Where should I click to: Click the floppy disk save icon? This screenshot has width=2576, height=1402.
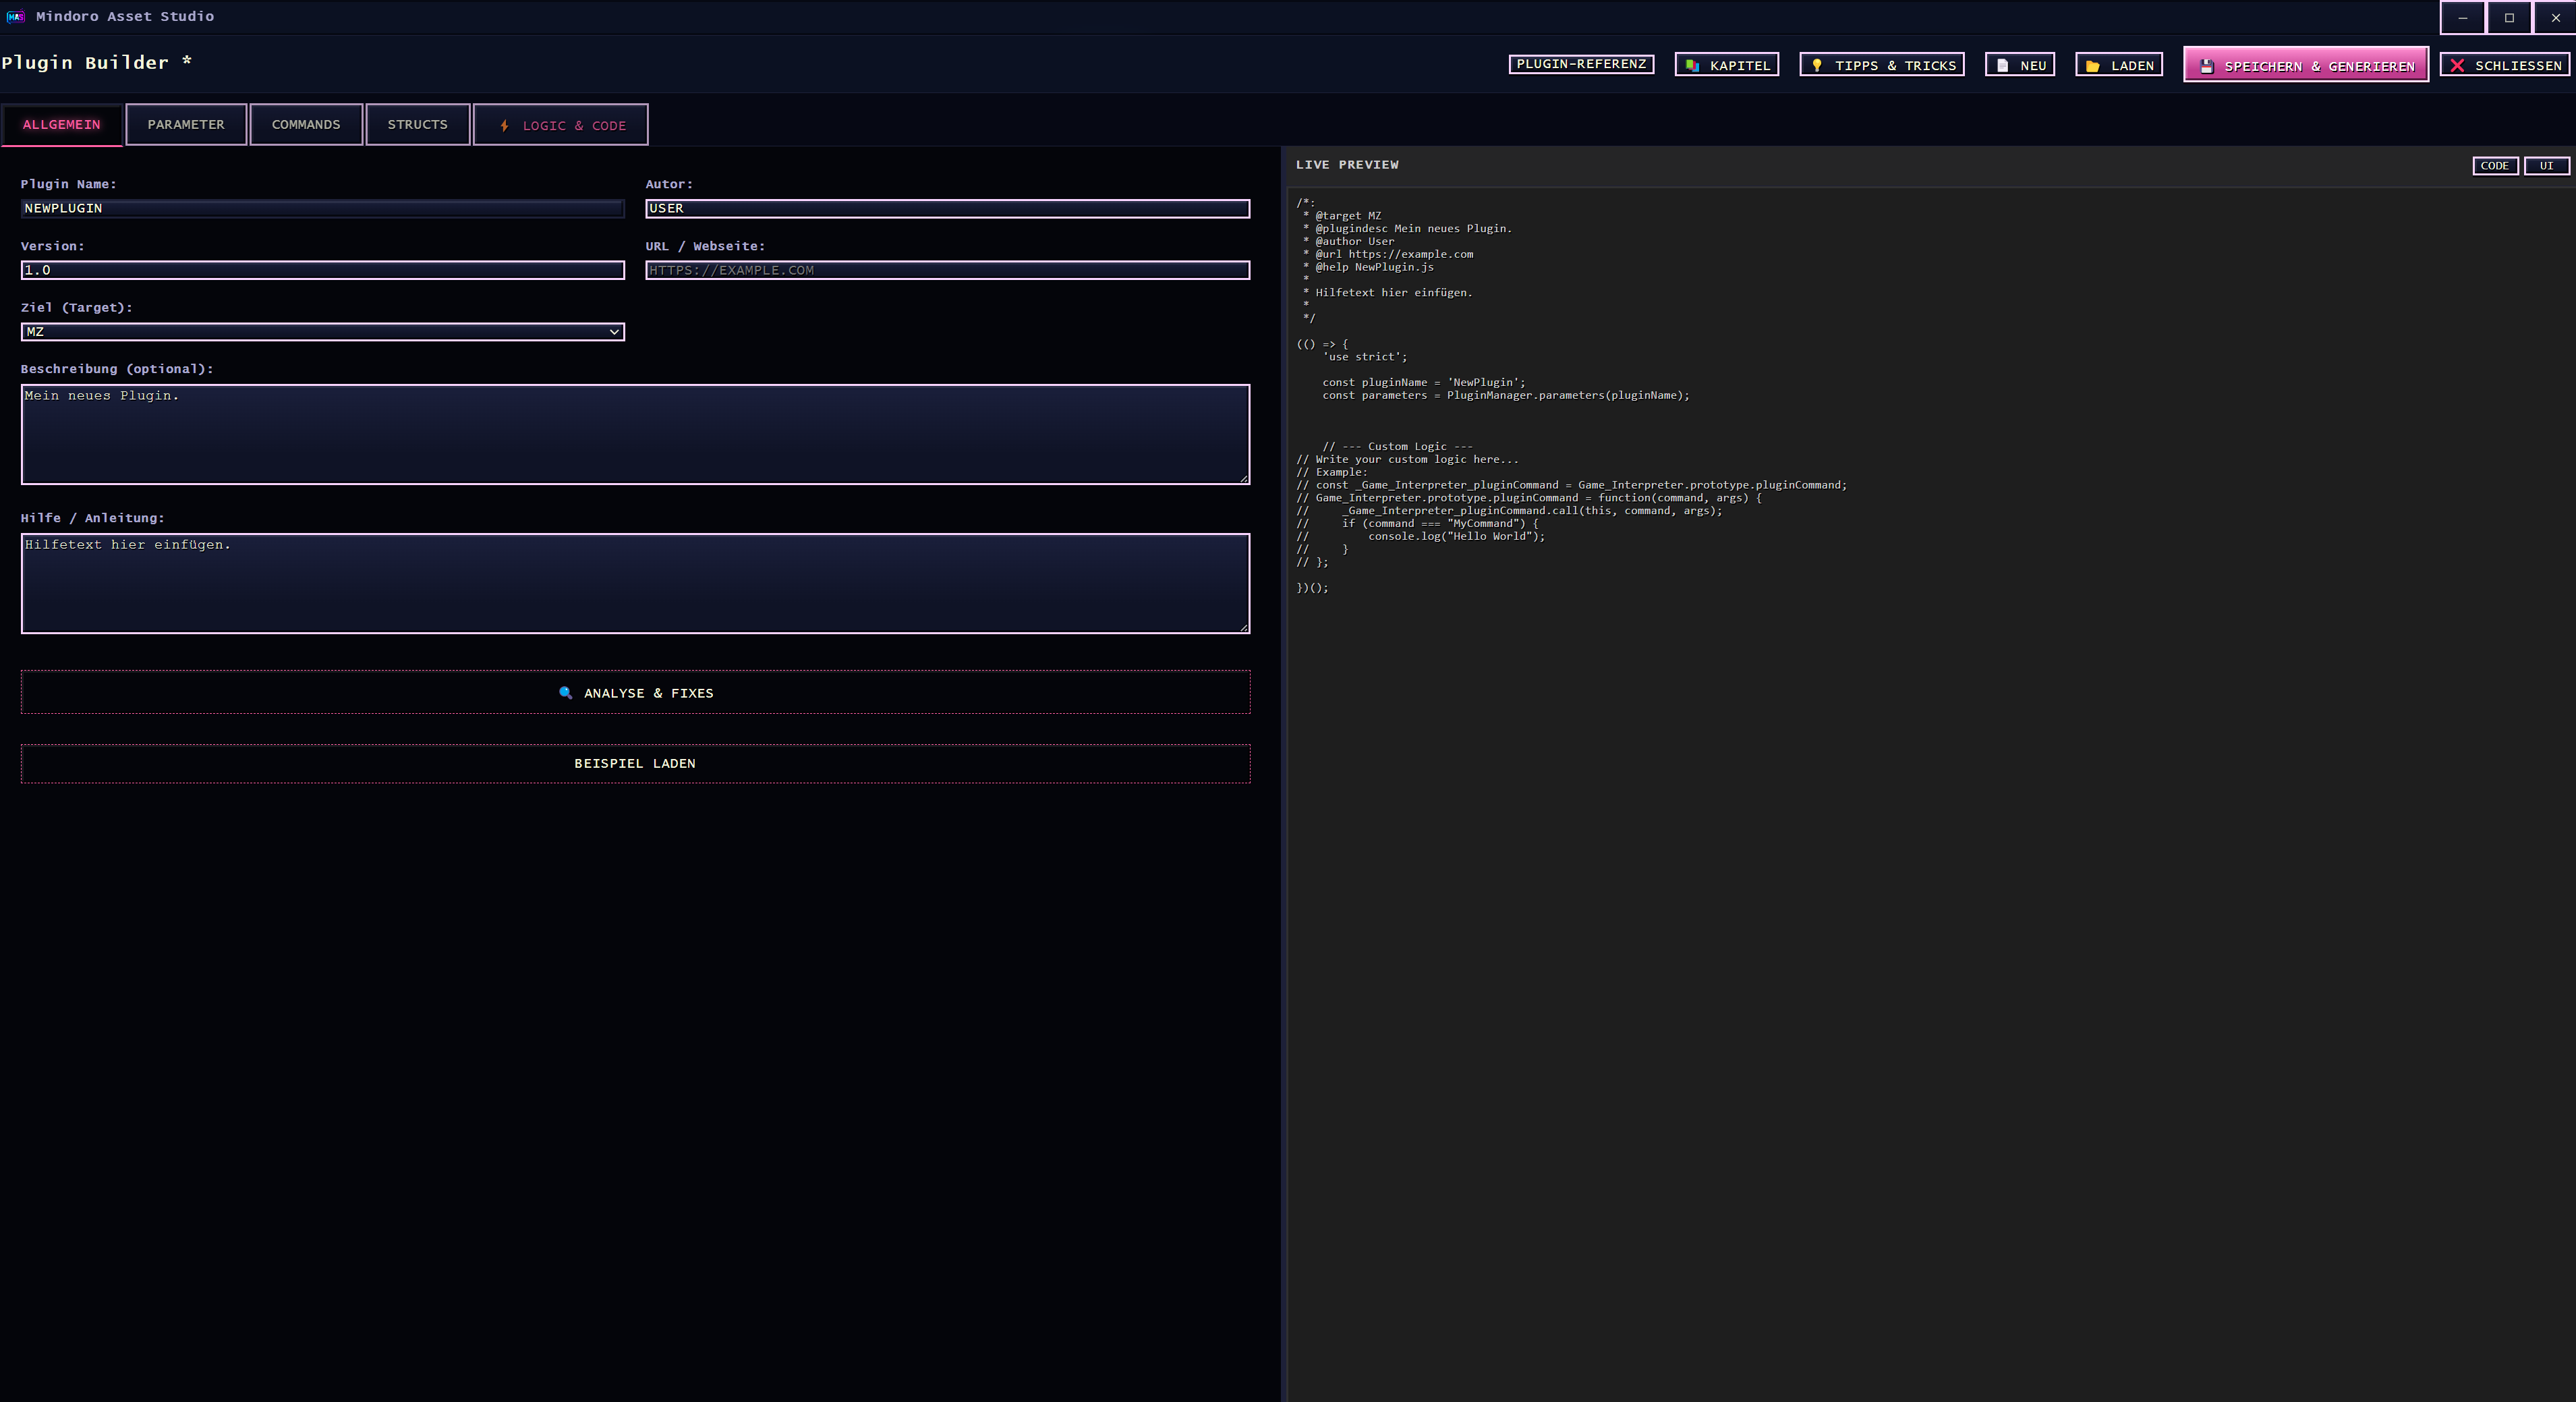coord(2207,66)
